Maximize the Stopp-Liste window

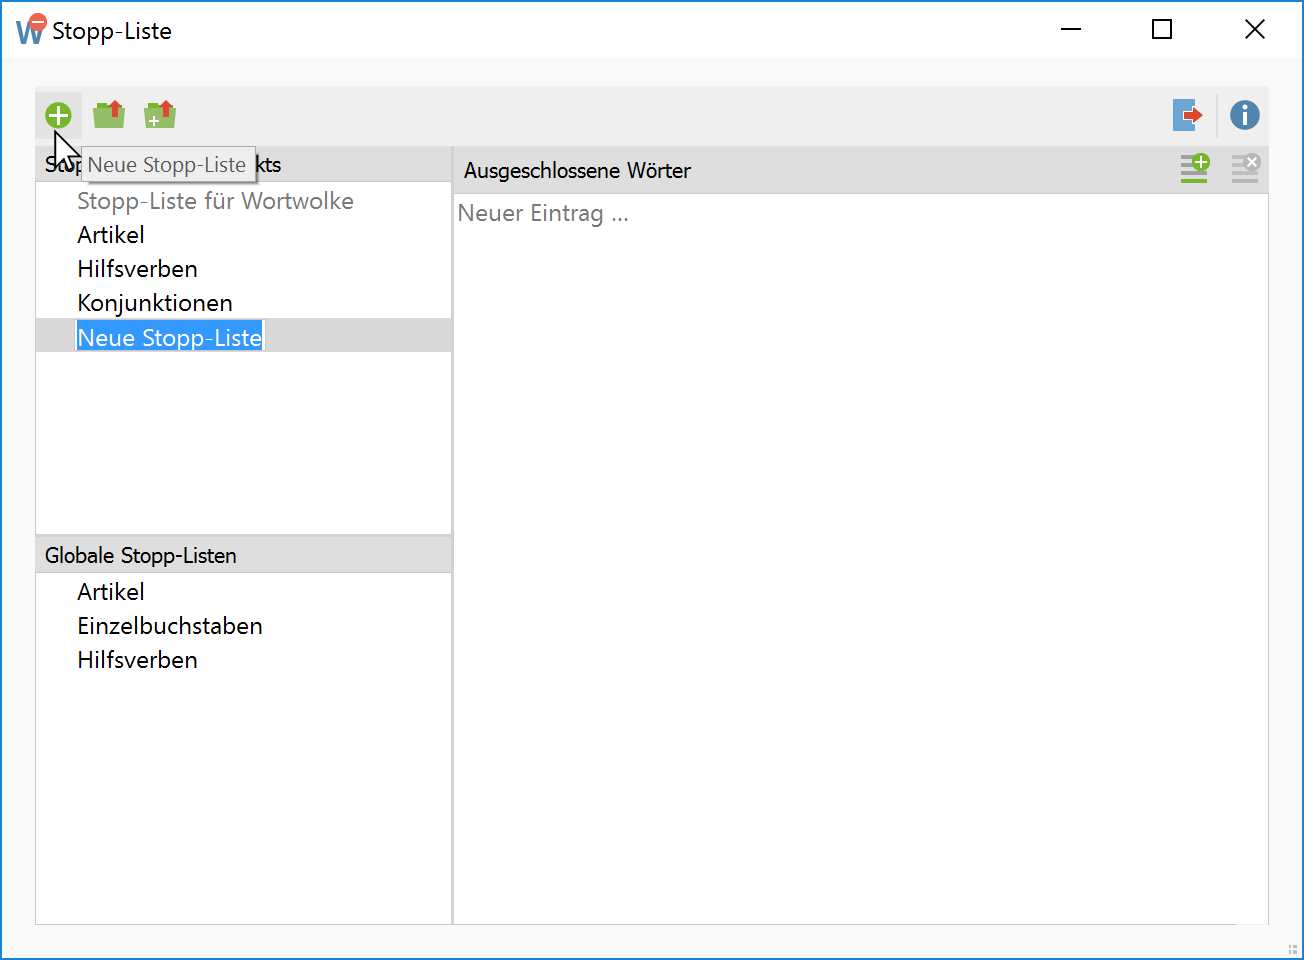pyautogui.click(x=1162, y=30)
